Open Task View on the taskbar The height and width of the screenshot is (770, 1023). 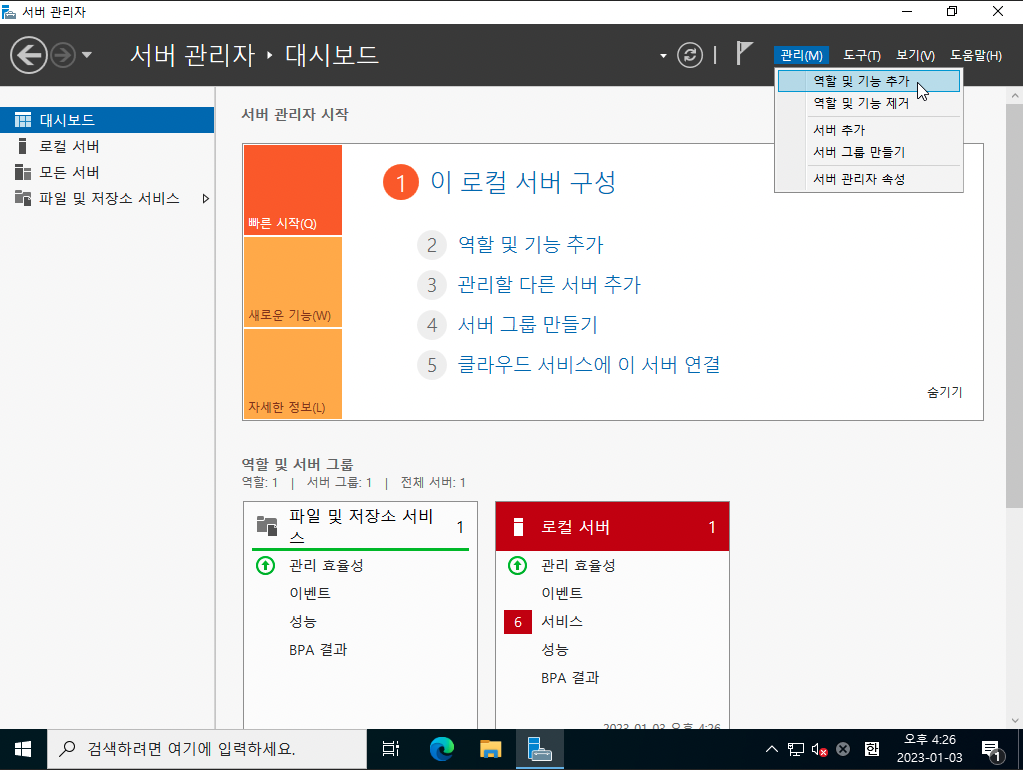391,749
